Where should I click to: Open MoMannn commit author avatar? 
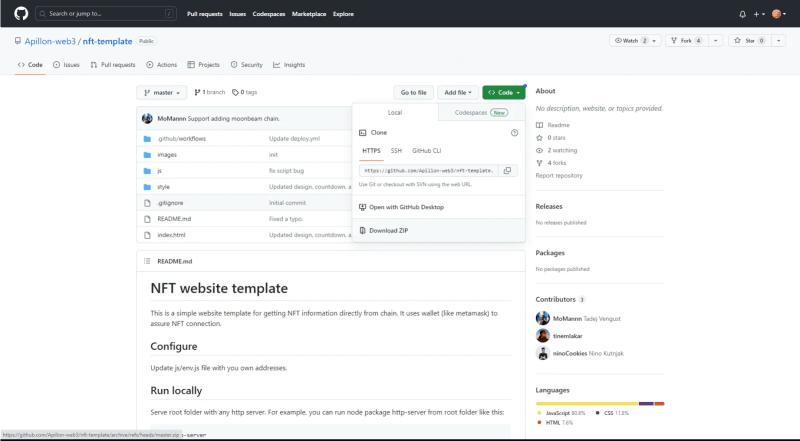147,118
